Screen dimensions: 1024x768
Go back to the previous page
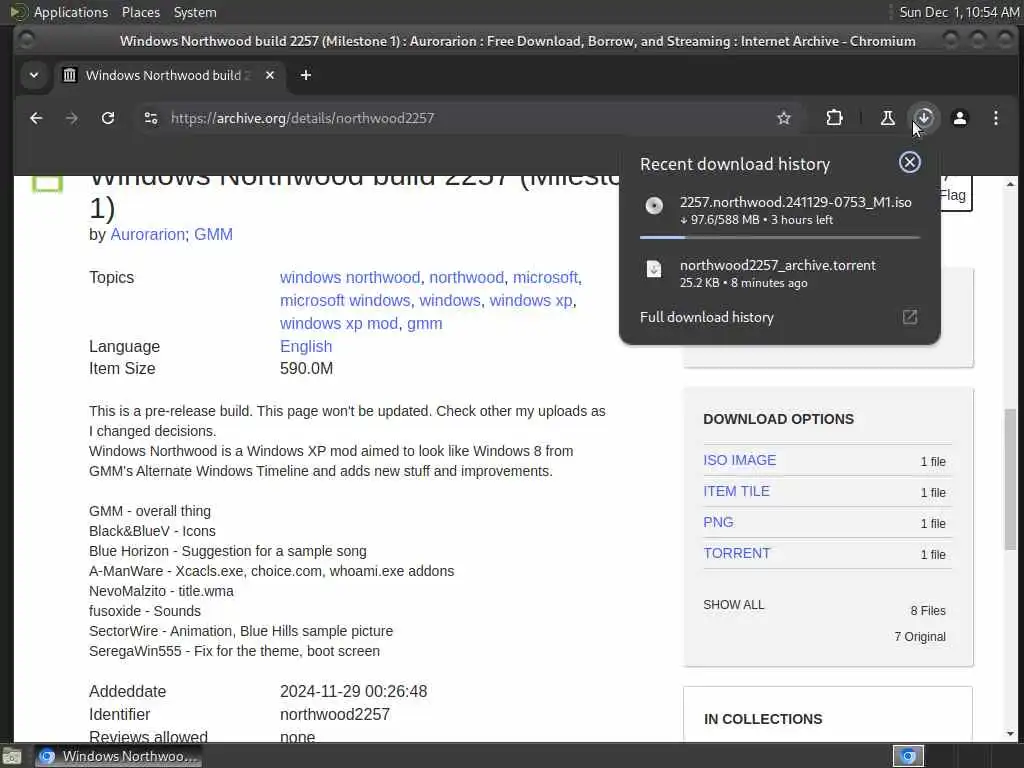pos(37,118)
